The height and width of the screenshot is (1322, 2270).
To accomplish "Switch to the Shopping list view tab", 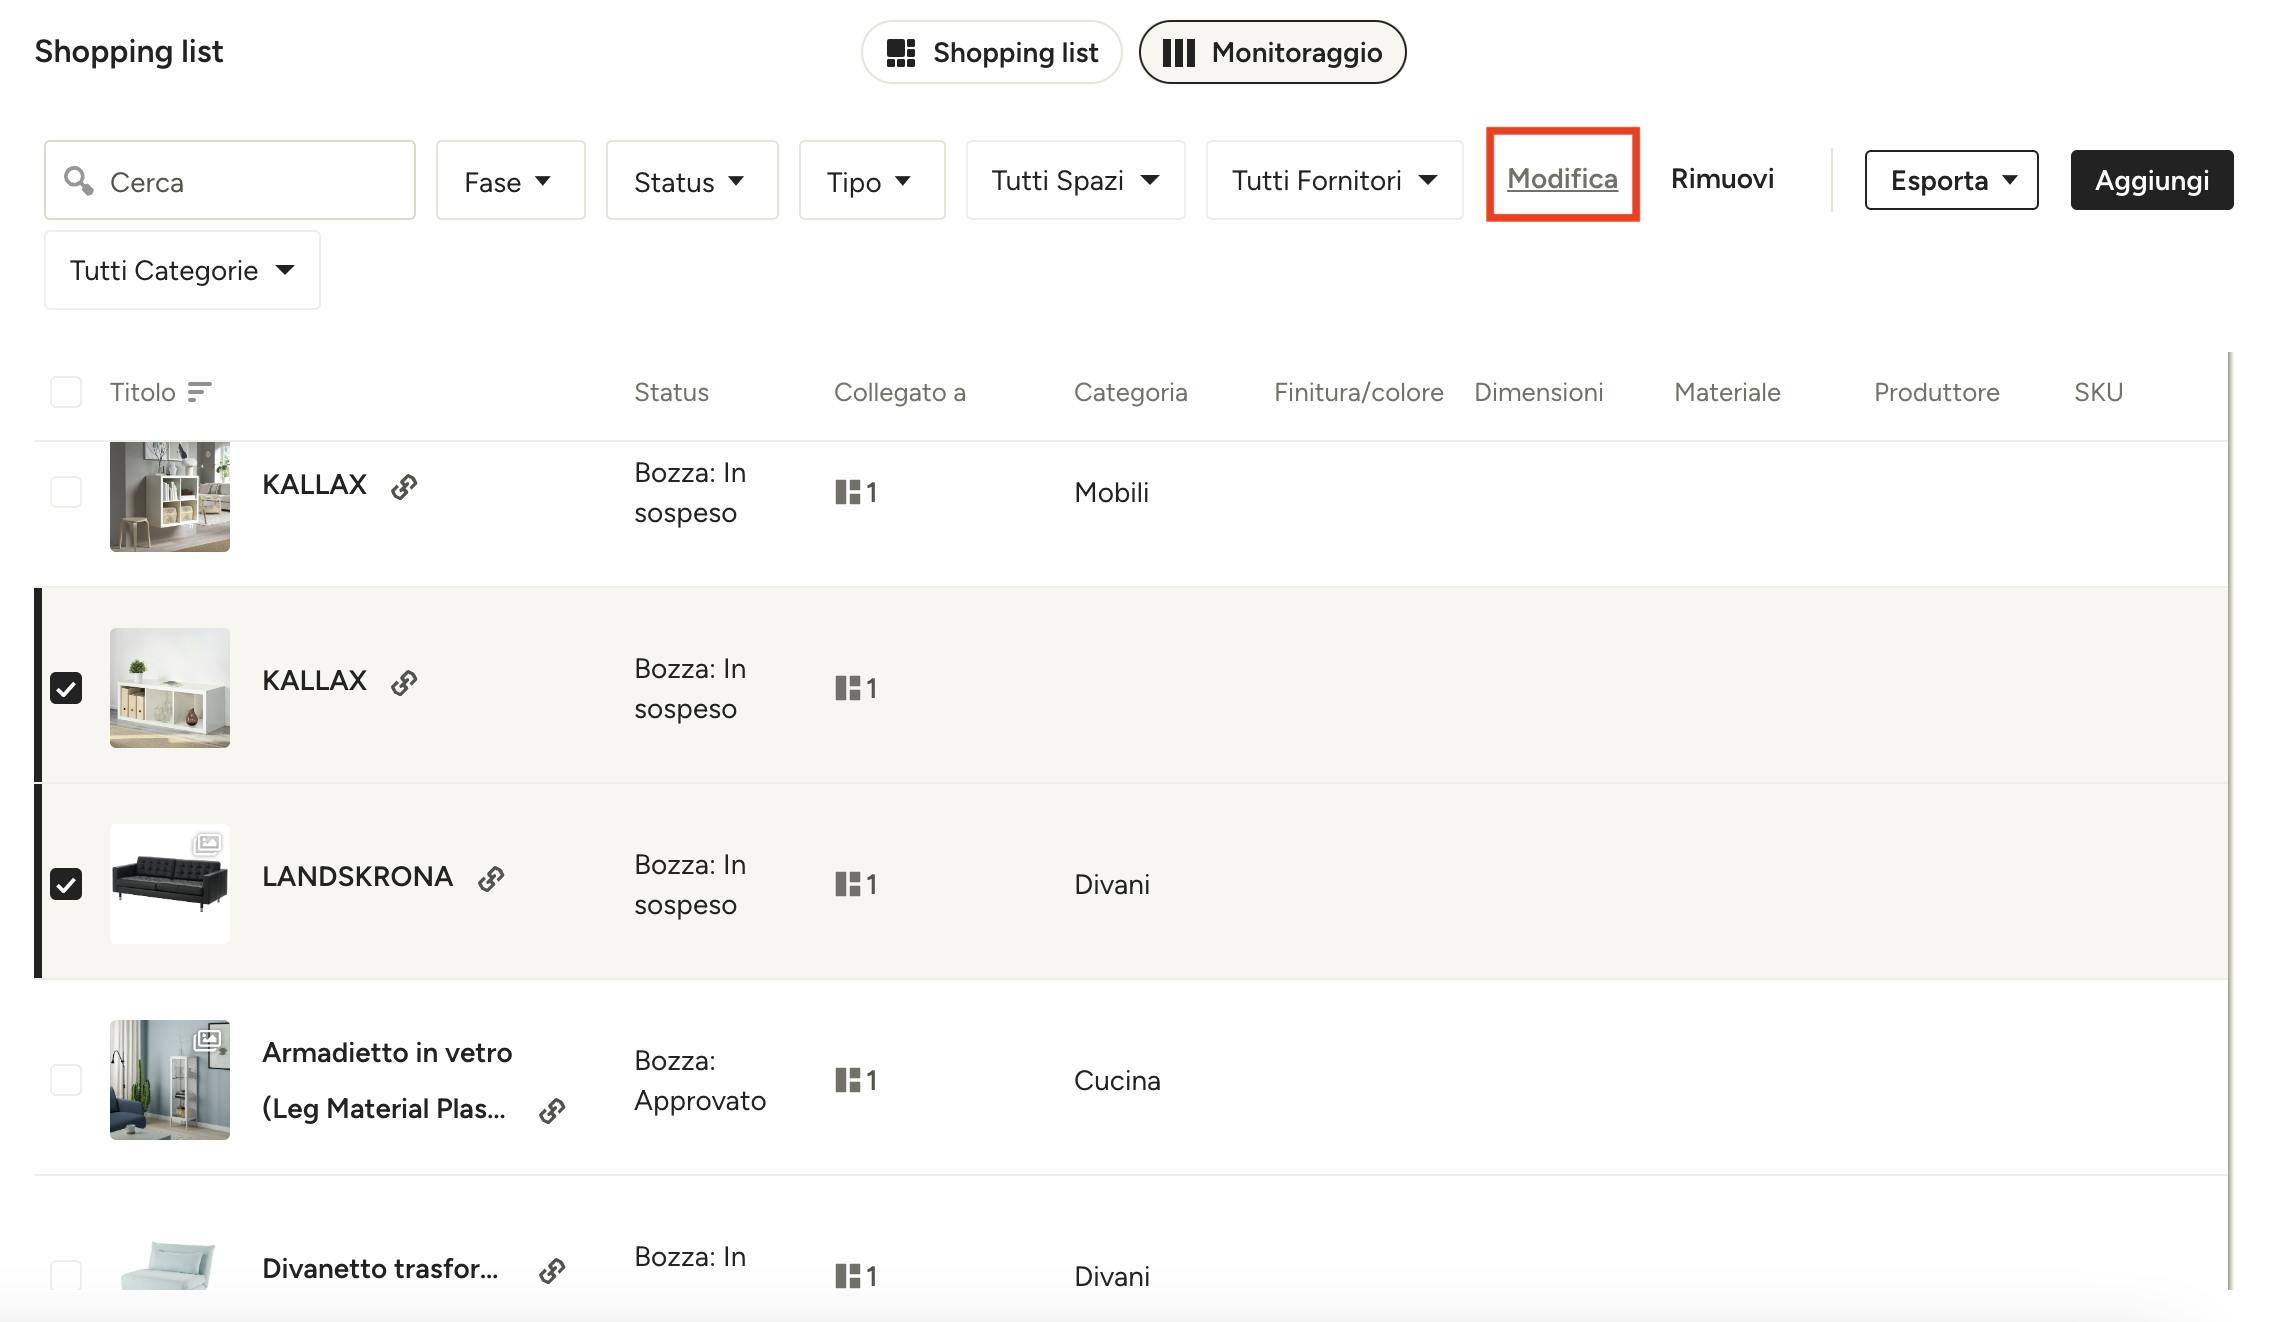I will click(x=991, y=52).
